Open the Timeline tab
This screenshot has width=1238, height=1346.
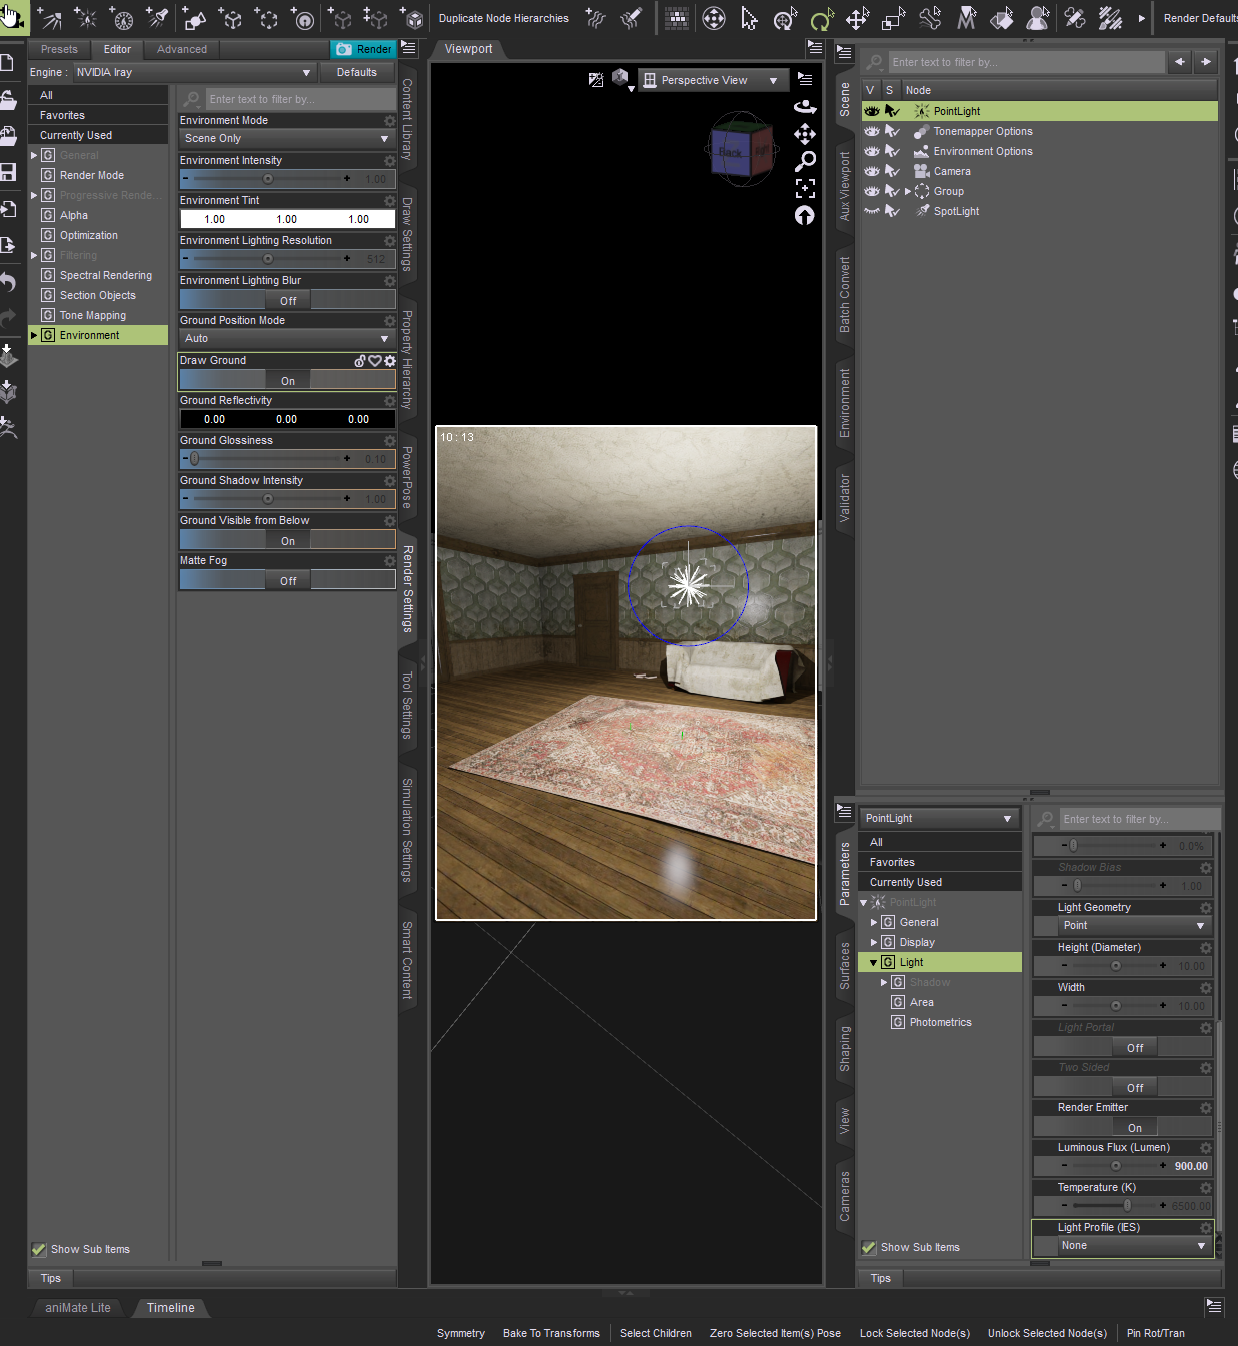(x=171, y=1307)
